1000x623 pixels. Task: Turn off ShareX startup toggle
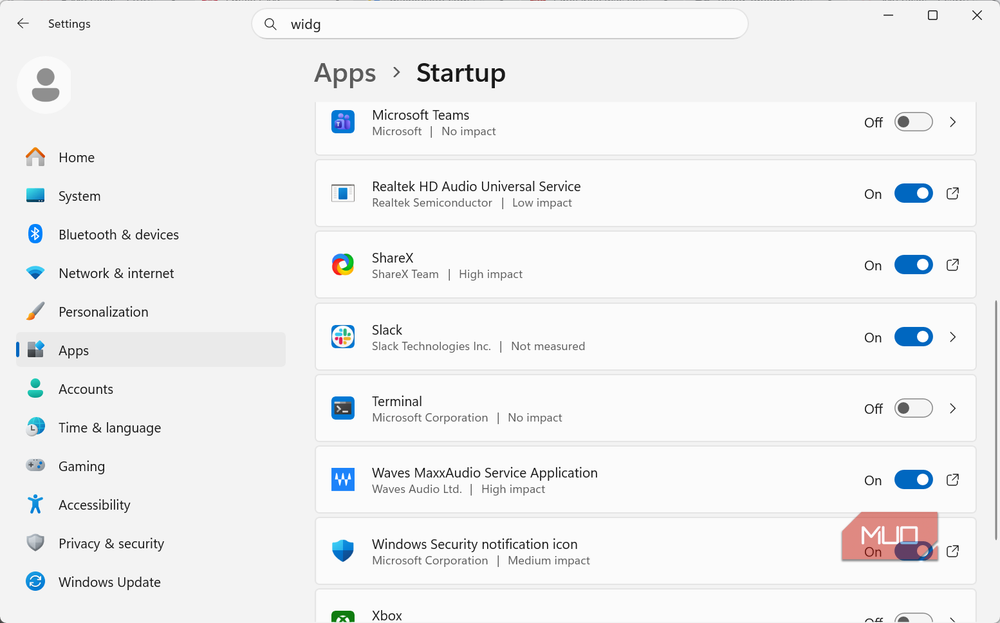[x=913, y=265]
